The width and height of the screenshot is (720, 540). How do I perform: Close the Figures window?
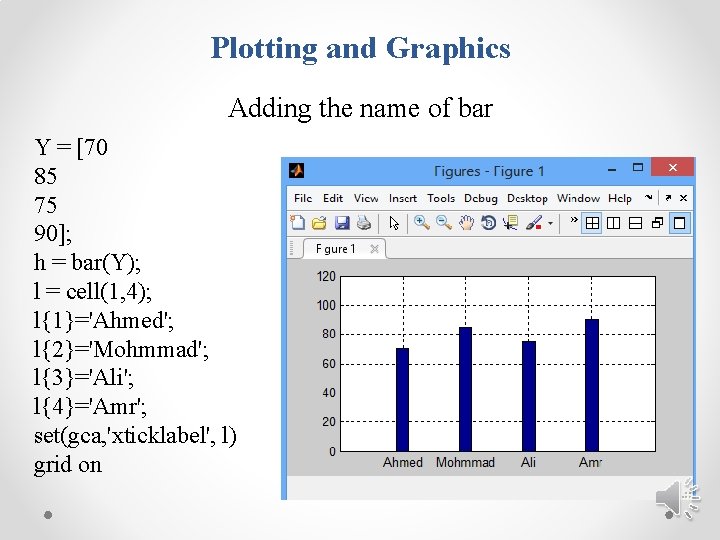coord(673,168)
